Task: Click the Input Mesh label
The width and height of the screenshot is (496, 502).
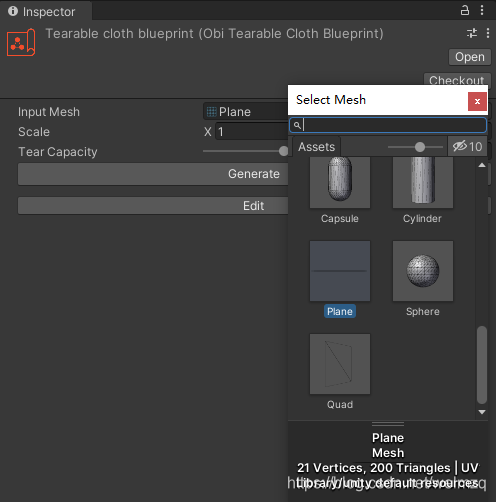Action: [x=49, y=112]
